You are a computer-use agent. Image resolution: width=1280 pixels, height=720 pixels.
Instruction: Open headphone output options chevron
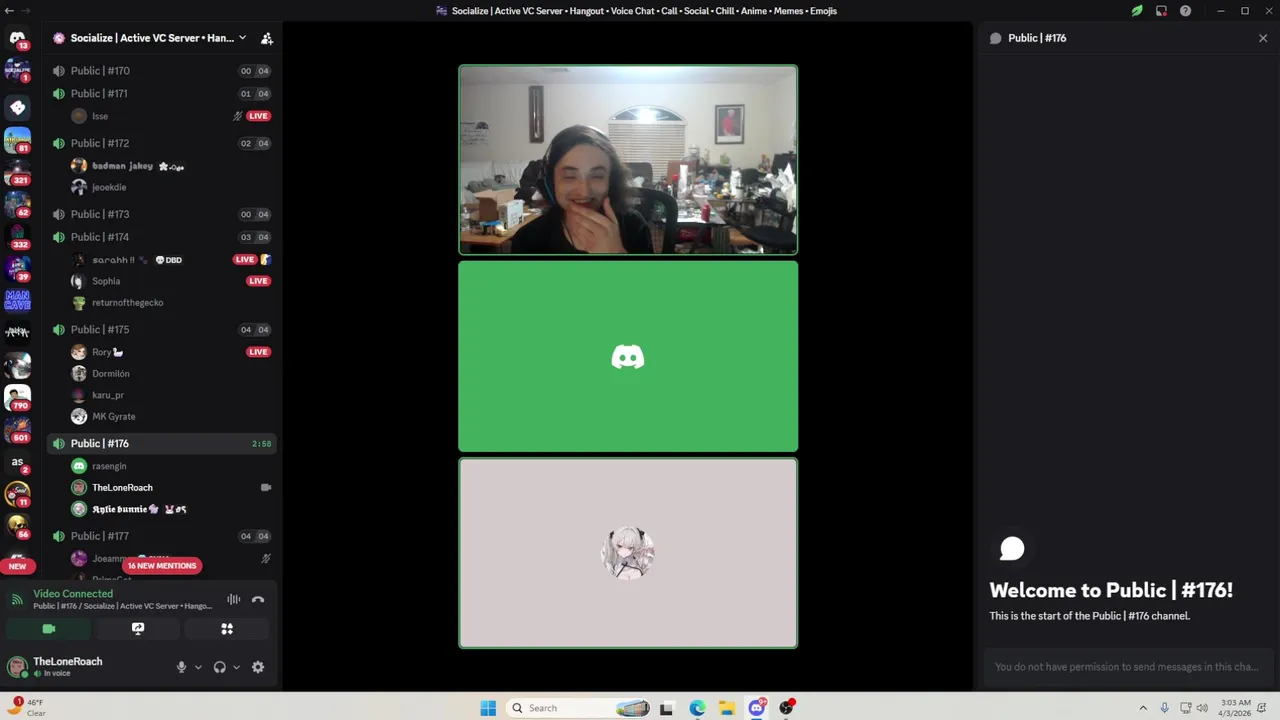(236, 667)
